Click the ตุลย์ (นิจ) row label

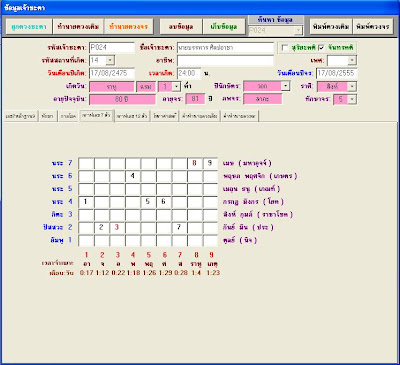click(240, 240)
